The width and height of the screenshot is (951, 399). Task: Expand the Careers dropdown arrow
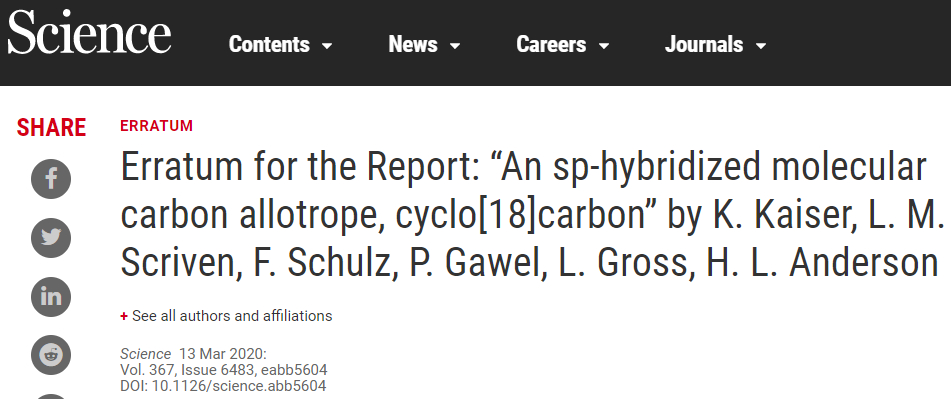click(603, 45)
